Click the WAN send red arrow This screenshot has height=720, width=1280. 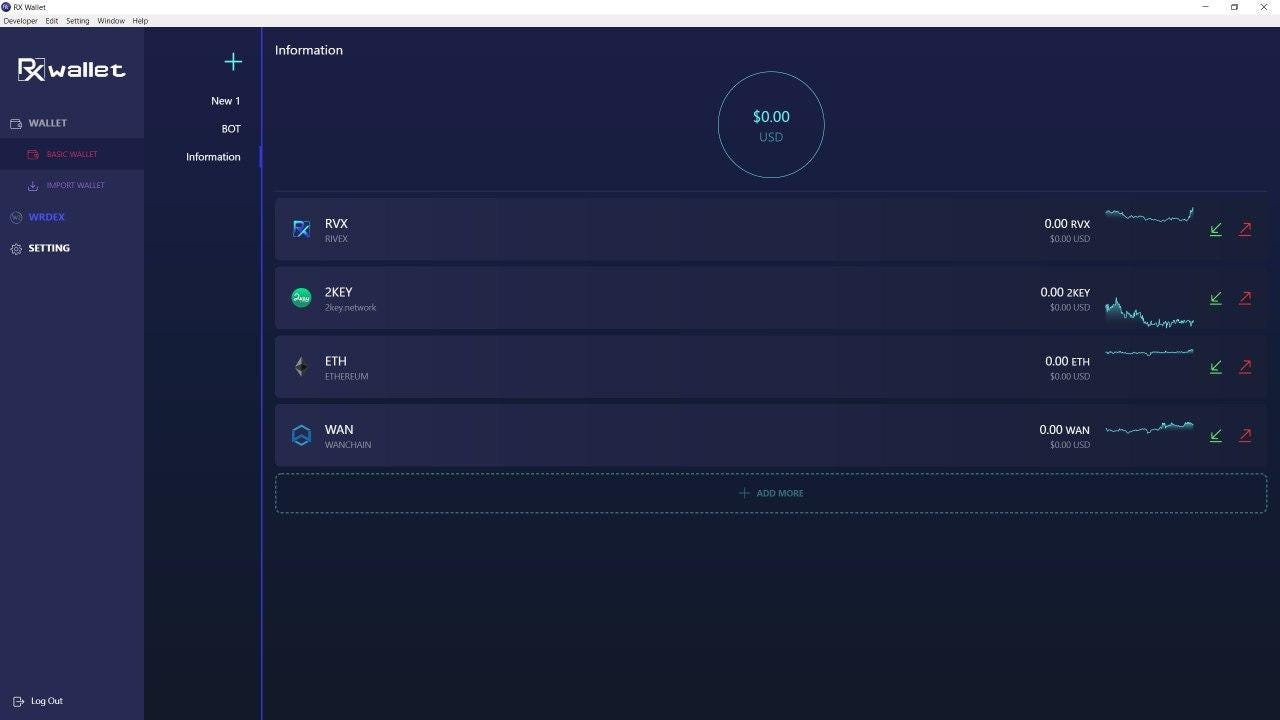(1245, 435)
